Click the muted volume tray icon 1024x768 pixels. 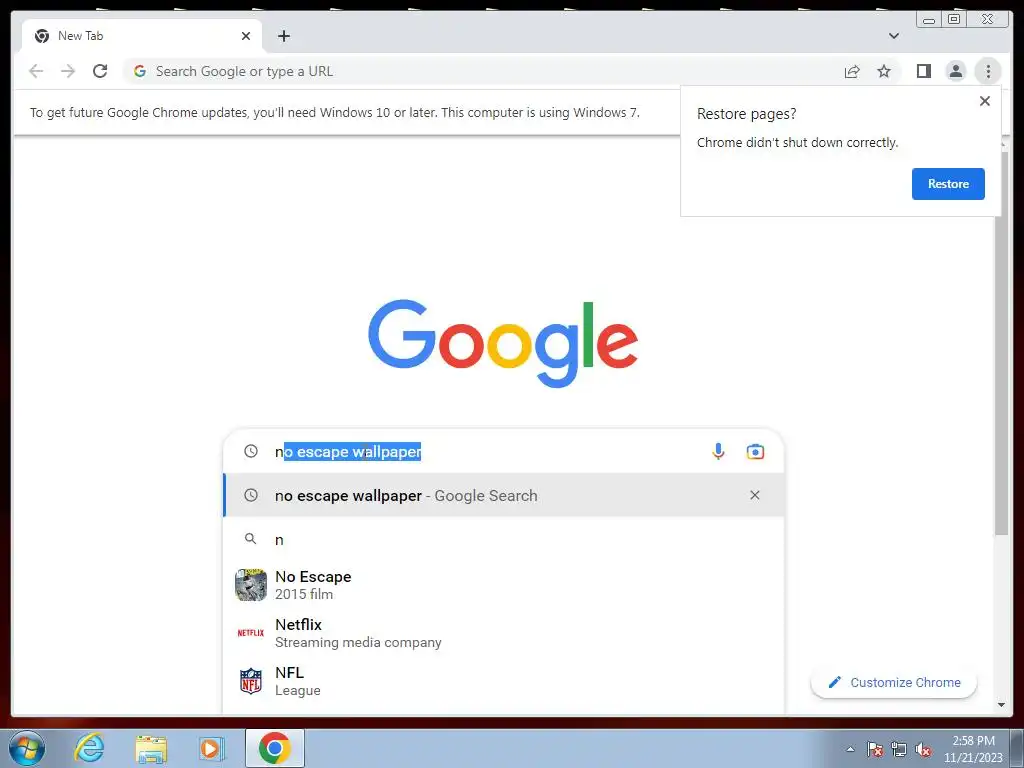923,749
